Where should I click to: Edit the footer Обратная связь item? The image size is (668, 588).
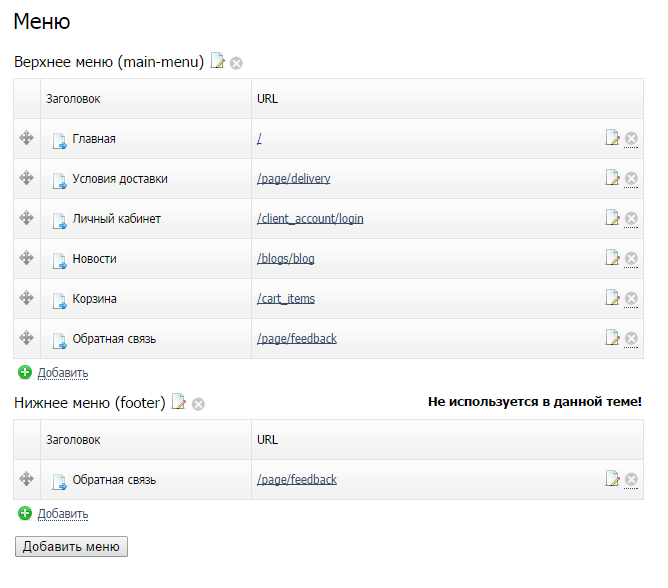tap(612, 479)
